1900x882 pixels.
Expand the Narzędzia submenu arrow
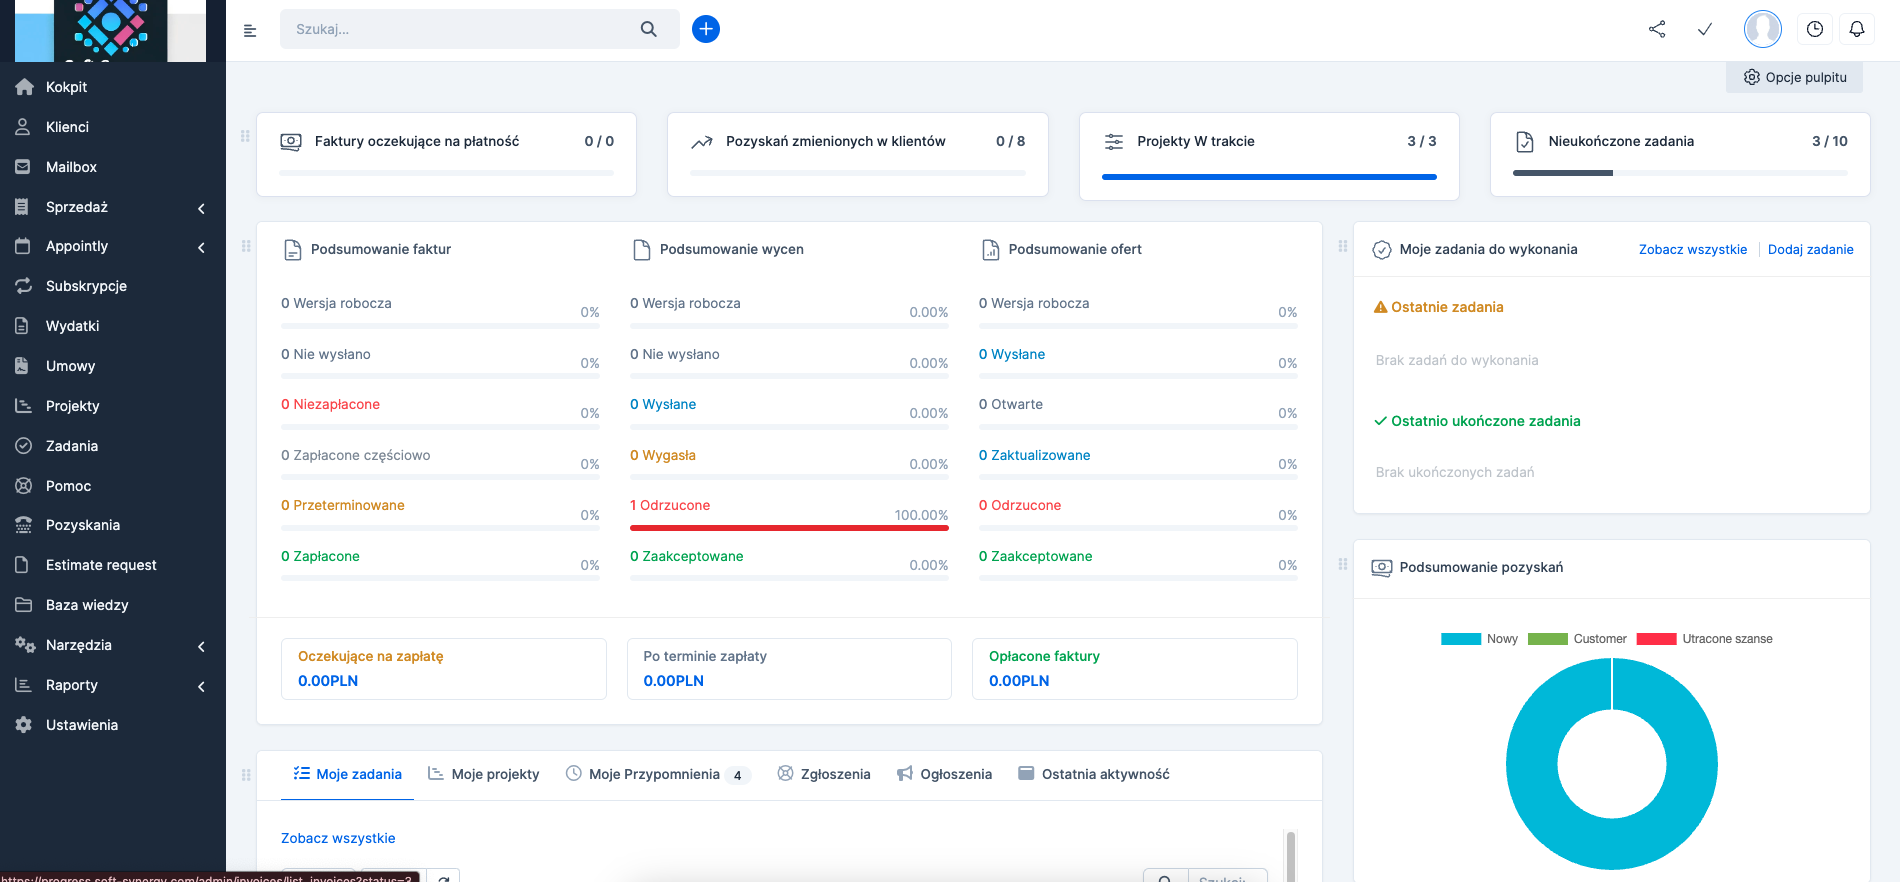click(201, 646)
